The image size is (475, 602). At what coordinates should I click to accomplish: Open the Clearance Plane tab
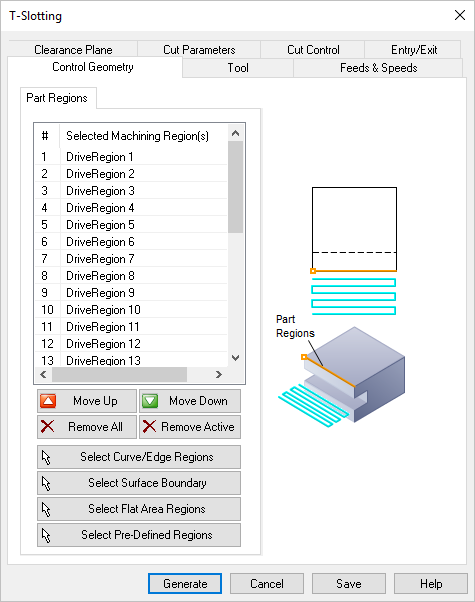[73, 50]
